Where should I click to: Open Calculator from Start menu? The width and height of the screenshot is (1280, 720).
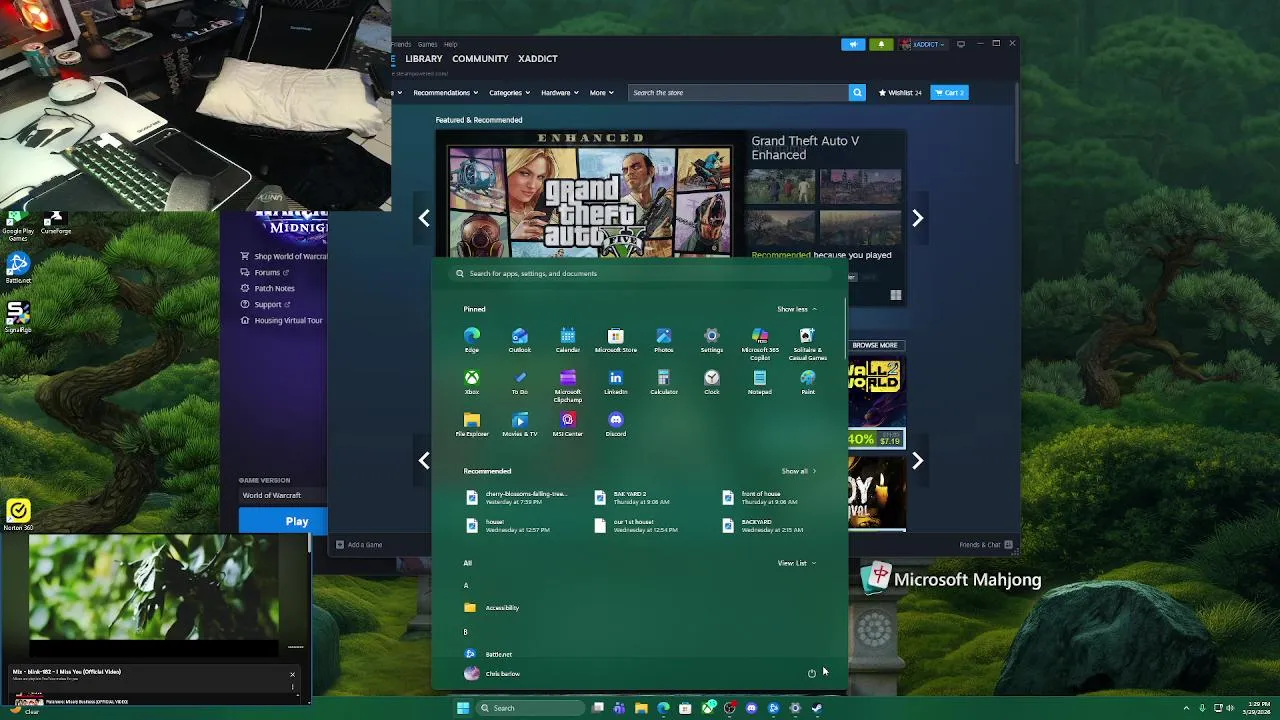pos(664,381)
